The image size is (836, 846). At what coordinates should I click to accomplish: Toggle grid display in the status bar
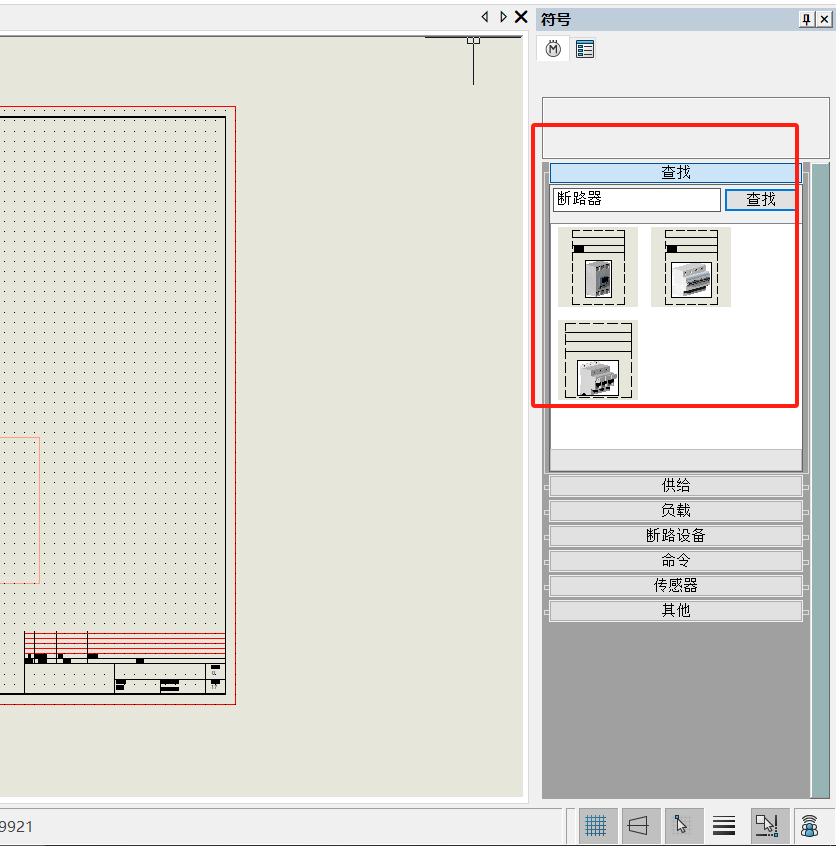pyautogui.click(x=596, y=825)
